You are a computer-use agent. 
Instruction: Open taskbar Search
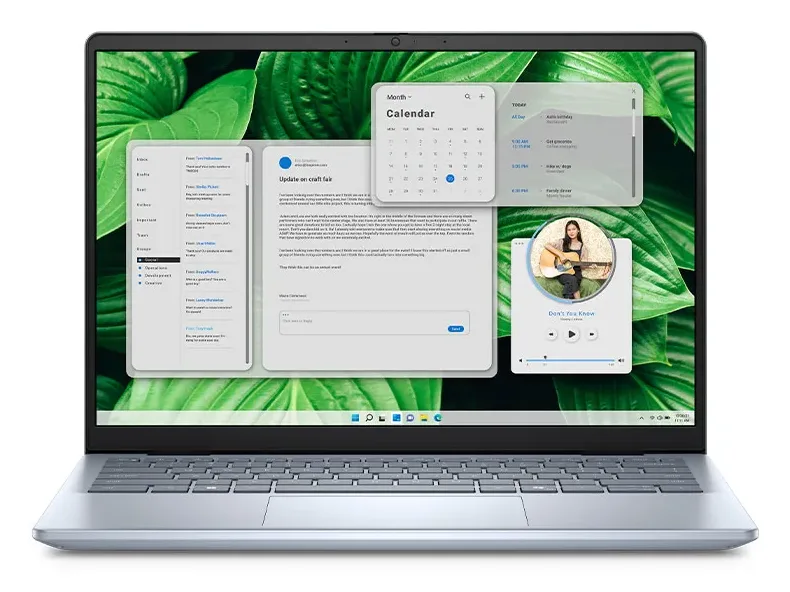[369, 418]
